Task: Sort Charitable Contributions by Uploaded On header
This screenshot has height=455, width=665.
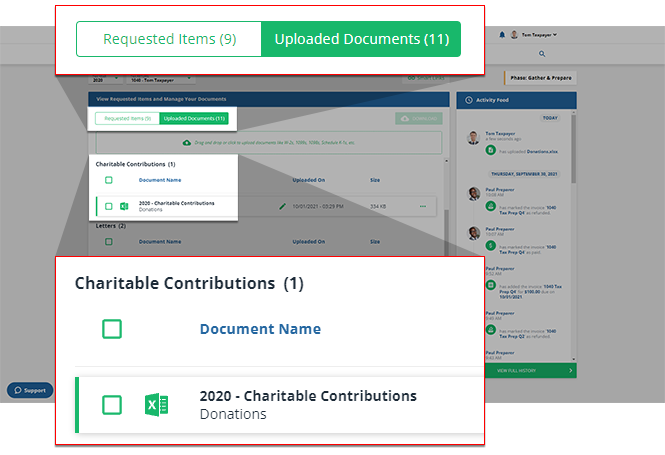Action: coord(308,180)
